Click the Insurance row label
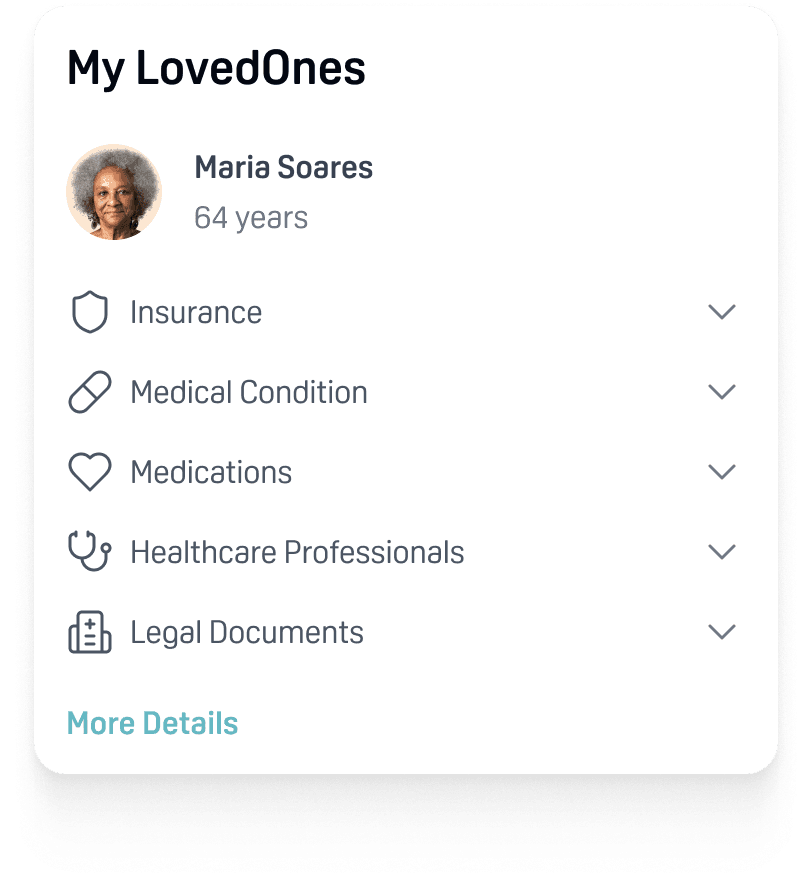Image resolution: width=812 pixels, height=892 pixels. (x=194, y=311)
